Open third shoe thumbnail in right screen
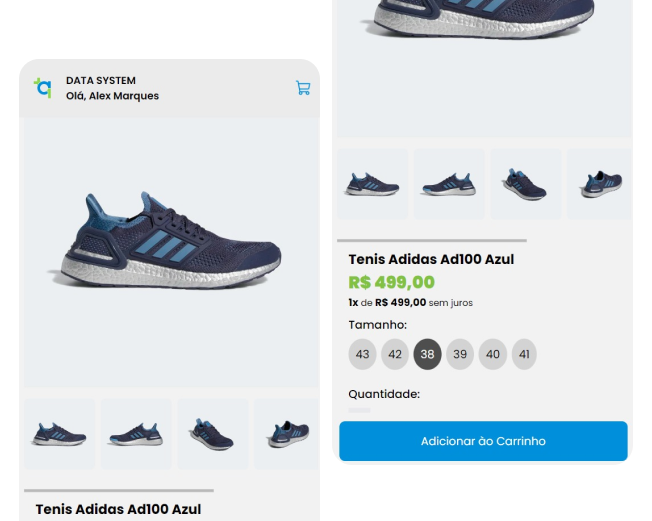 tap(526, 184)
